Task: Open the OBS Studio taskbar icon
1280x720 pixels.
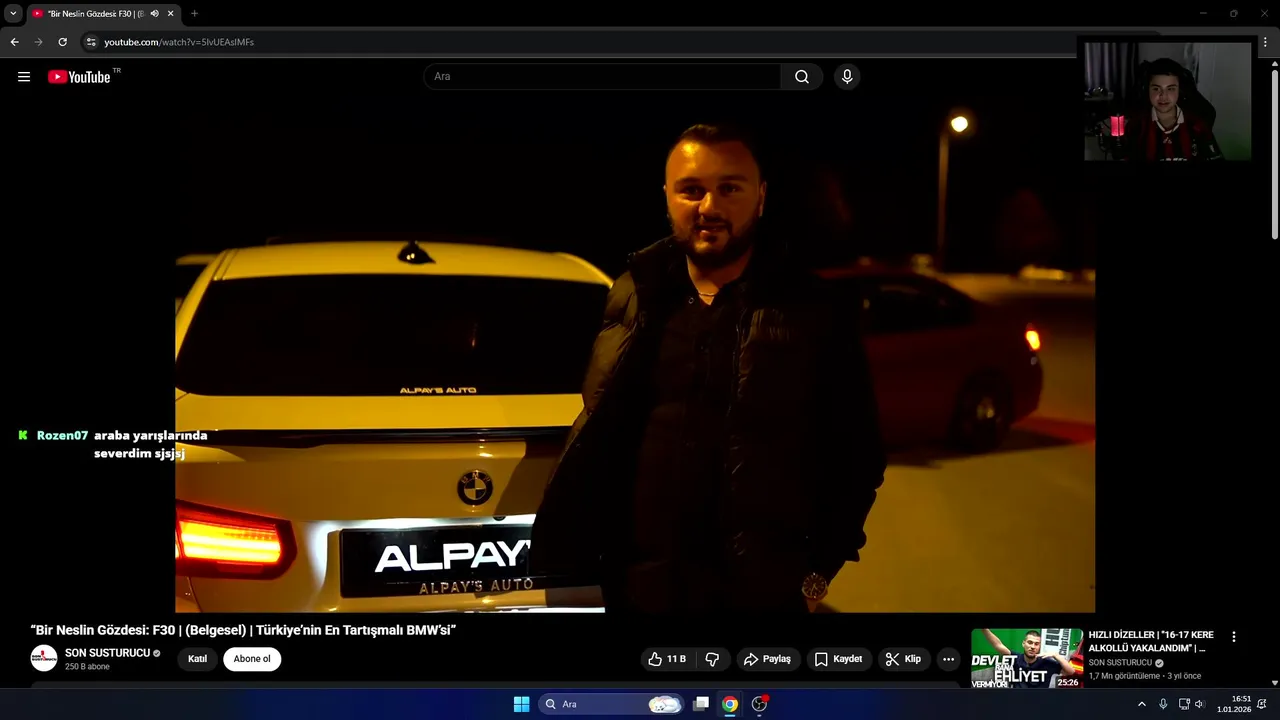Action: point(759,704)
